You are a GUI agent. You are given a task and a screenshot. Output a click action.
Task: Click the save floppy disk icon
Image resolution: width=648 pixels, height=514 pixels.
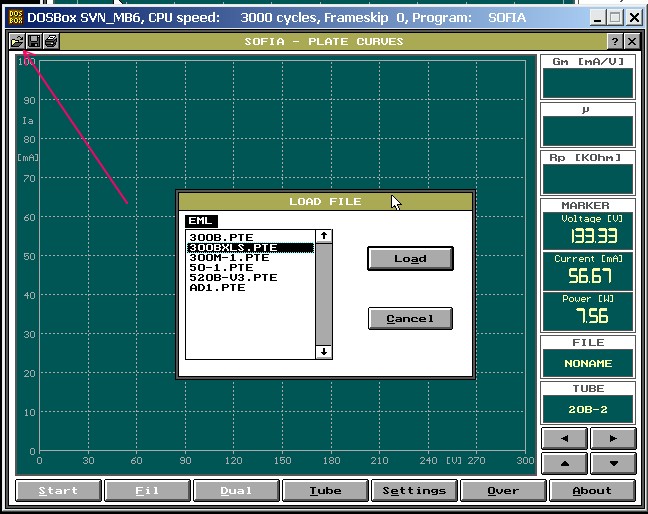pos(33,41)
